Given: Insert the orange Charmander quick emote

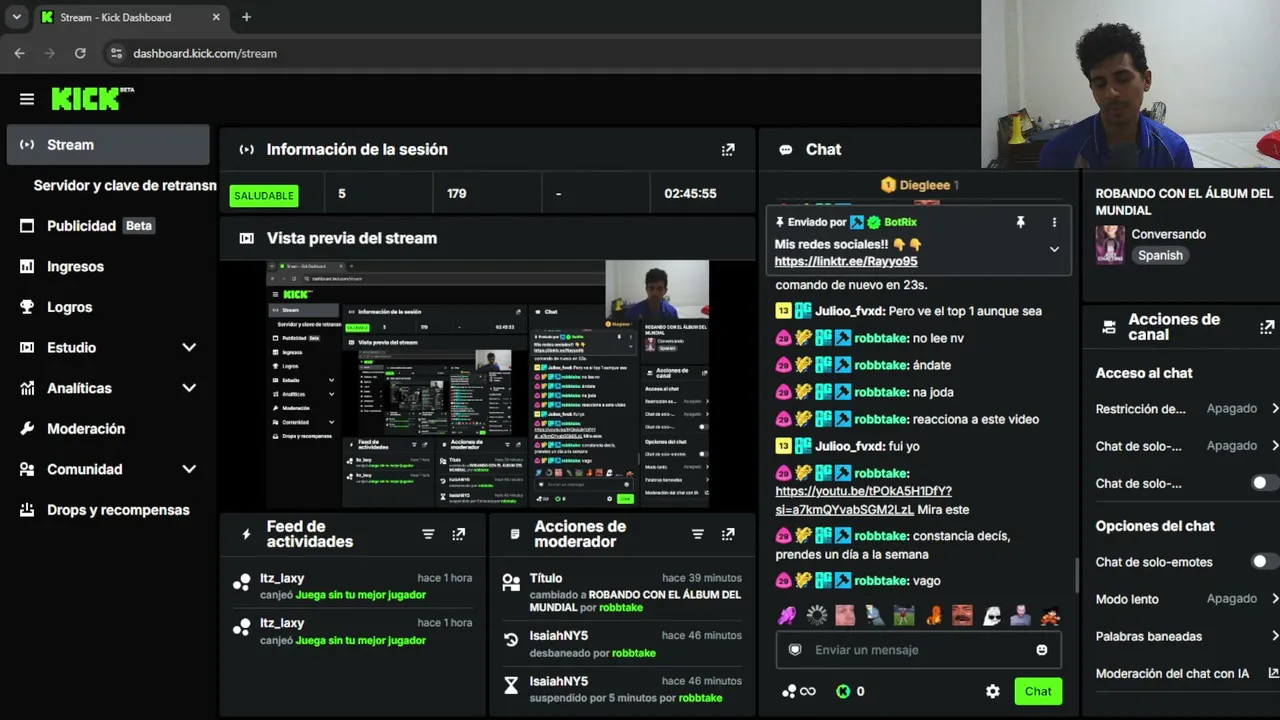Looking at the screenshot, I should [933, 615].
